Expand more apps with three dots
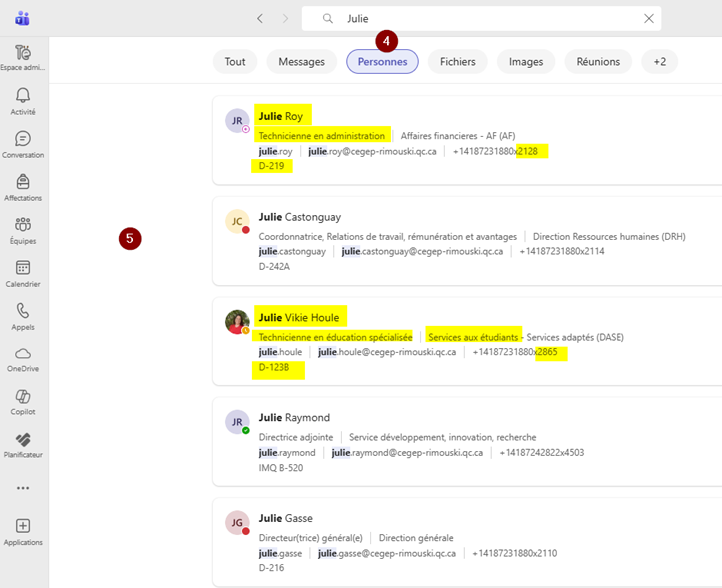Image resolution: width=722 pixels, height=588 pixels. [x=23, y=488]
